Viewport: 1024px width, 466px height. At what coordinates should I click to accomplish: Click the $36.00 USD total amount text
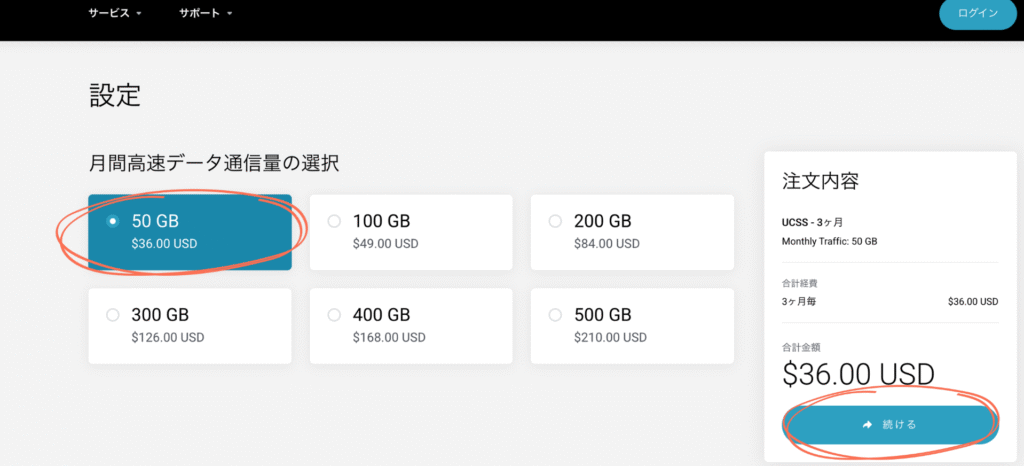click(x=858, y=374)
